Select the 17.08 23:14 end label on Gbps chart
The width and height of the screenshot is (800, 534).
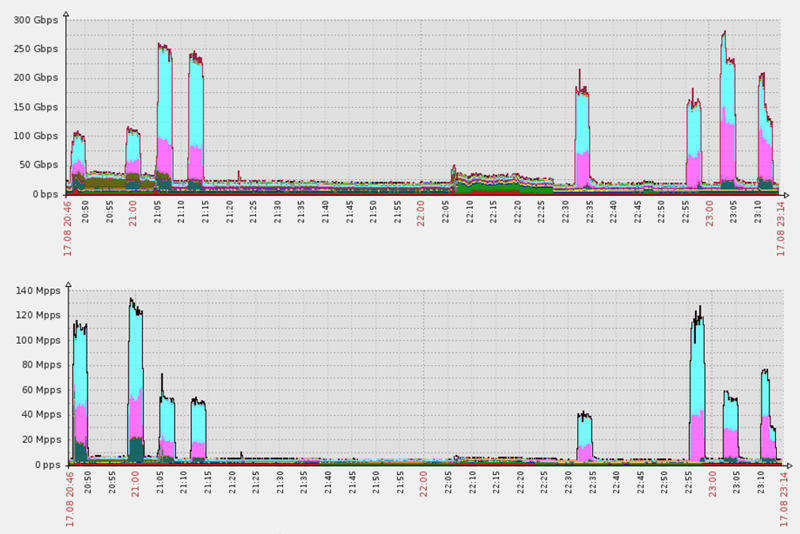[781, 228]
